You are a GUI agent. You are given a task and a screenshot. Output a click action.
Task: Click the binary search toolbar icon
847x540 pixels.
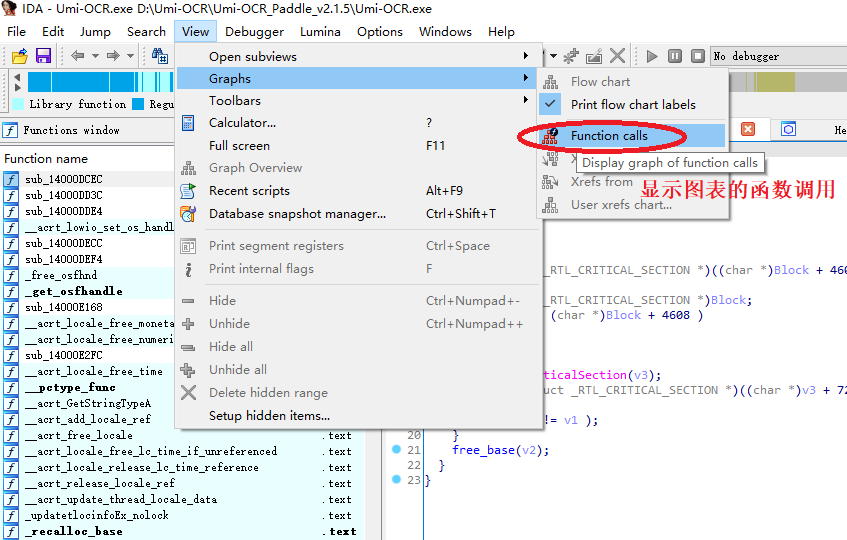(x=160, y=56)
